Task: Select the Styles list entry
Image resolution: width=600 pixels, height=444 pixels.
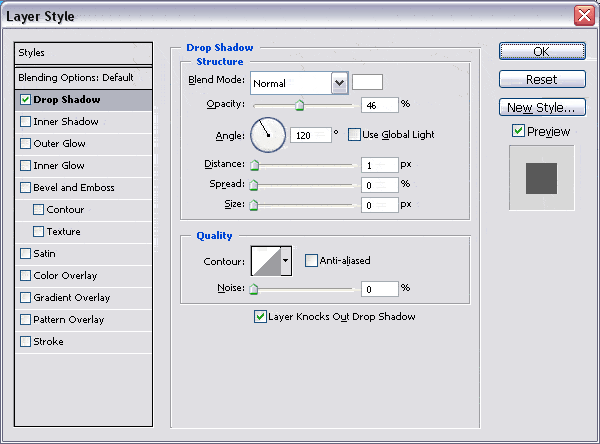Action: [x=83, y=53]
